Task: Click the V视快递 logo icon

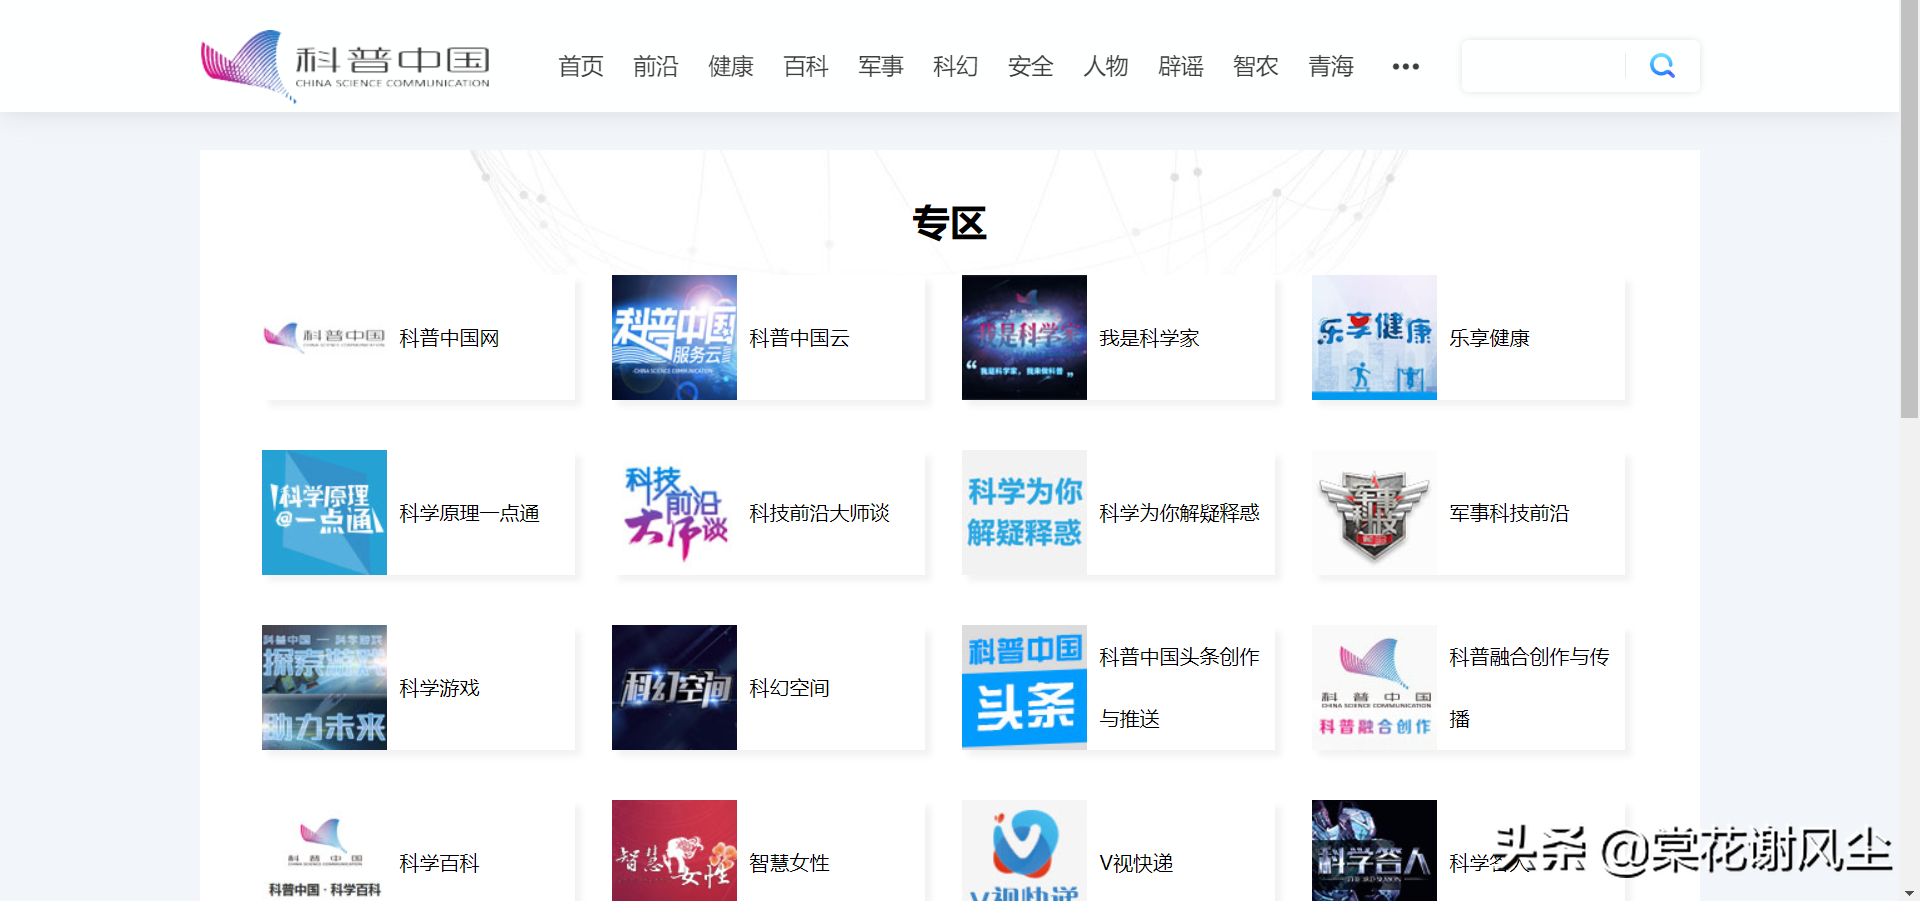Action: pos(1024,851)
